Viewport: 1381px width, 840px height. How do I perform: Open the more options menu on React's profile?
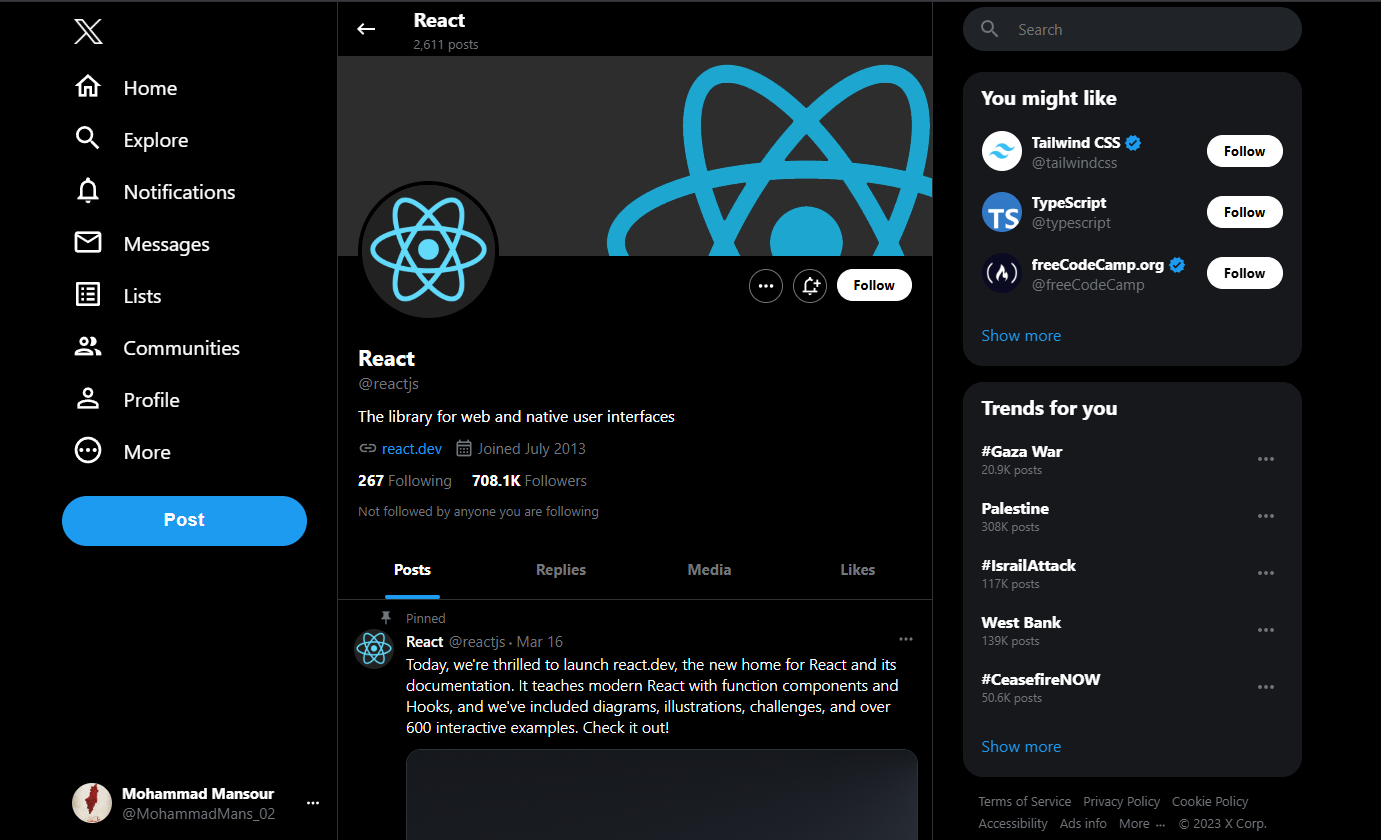pyautogui.click(x=766, y=285)
